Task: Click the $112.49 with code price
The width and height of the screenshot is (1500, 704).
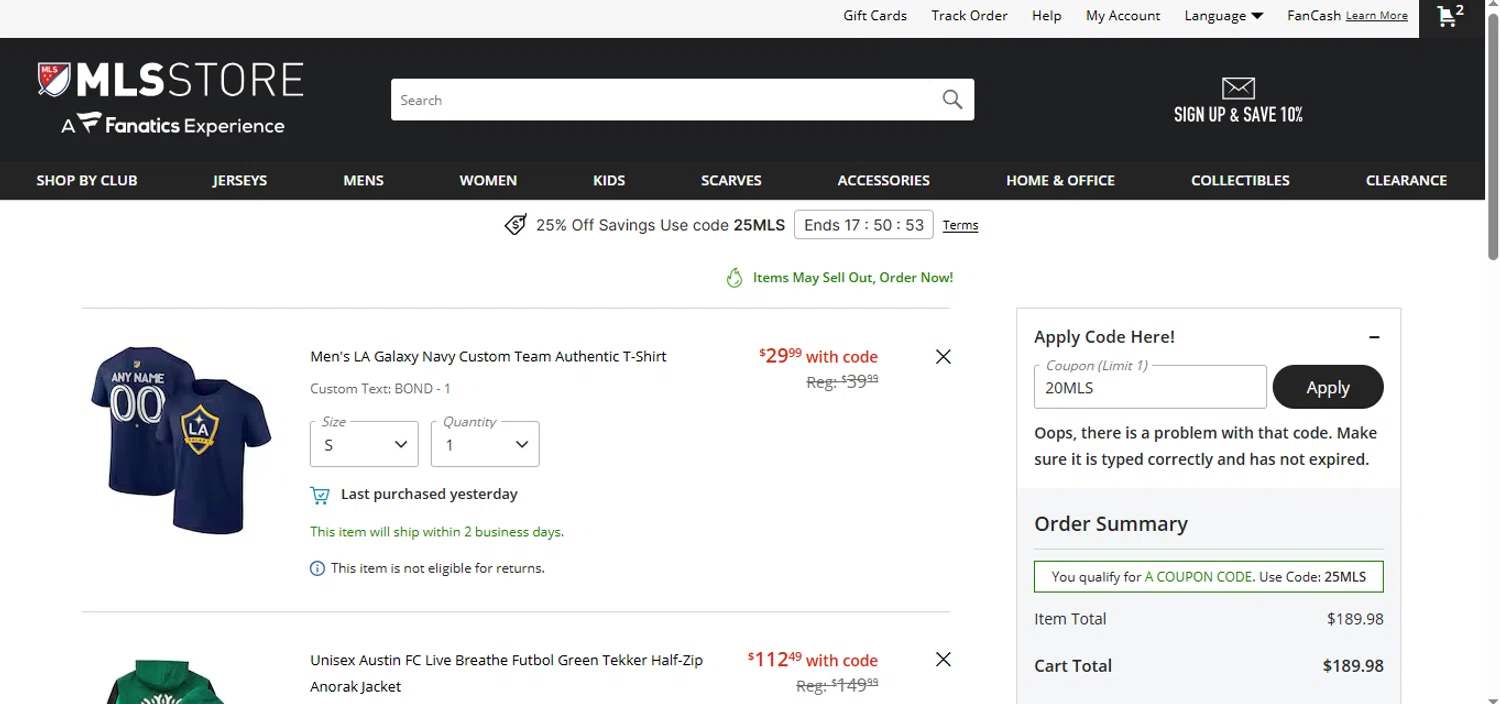Action: (x=812, y=659)
